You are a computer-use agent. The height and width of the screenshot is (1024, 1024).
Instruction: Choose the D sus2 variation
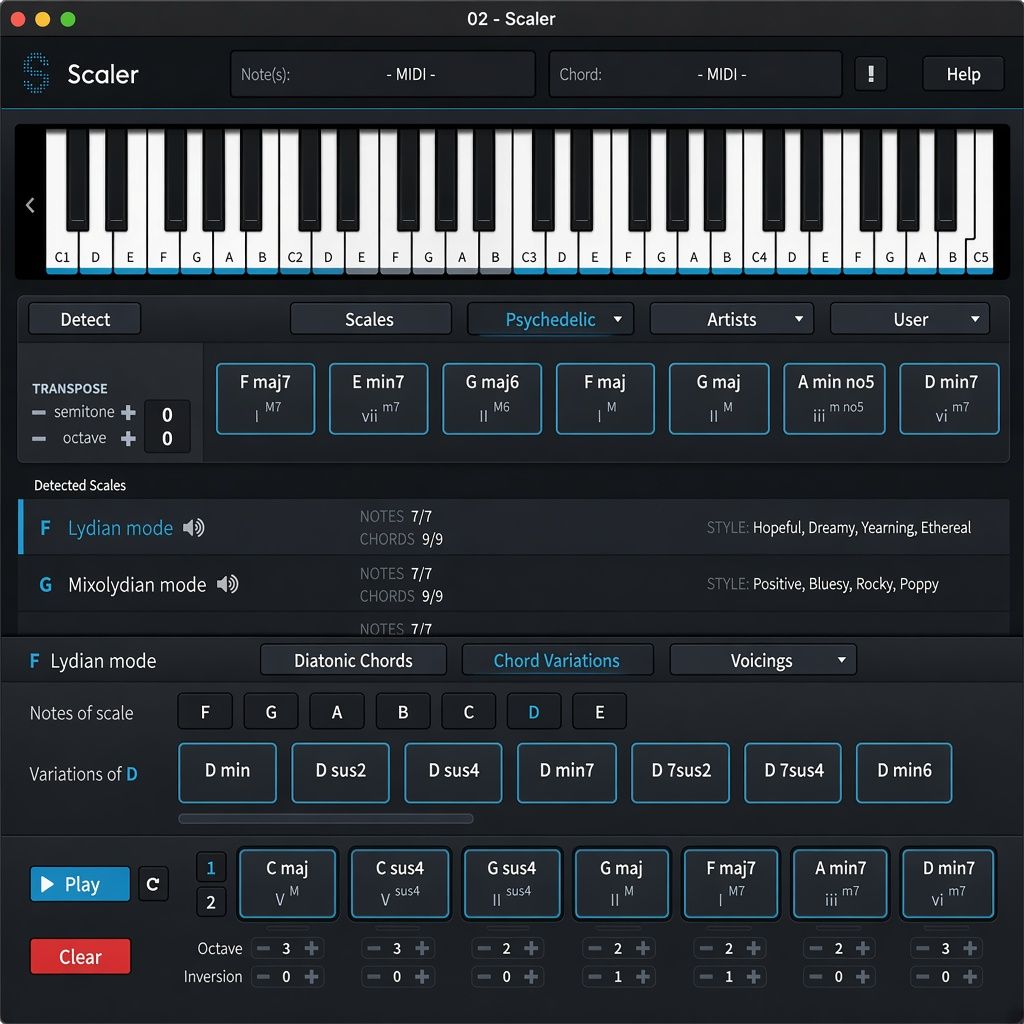pyautogui.click(x=340, y=772)
